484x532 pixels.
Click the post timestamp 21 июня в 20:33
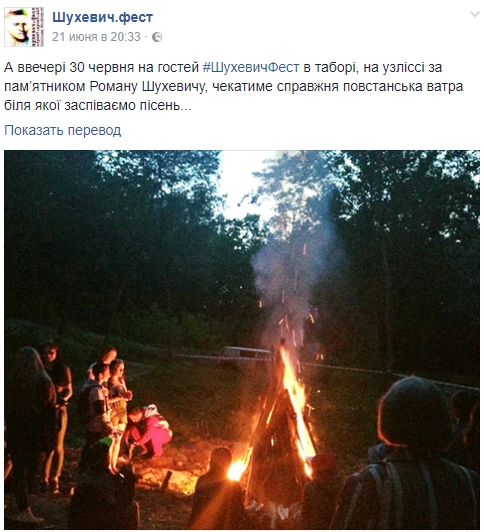96,37
